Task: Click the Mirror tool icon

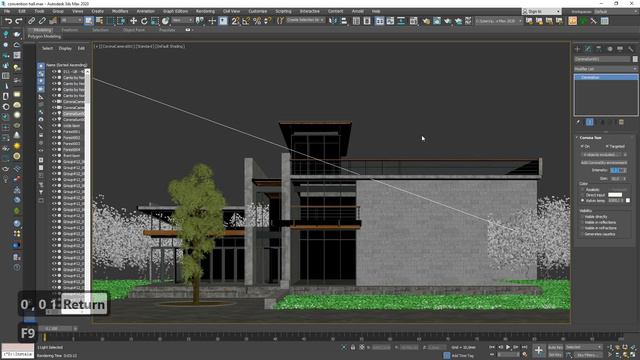Action: [333, 21]
